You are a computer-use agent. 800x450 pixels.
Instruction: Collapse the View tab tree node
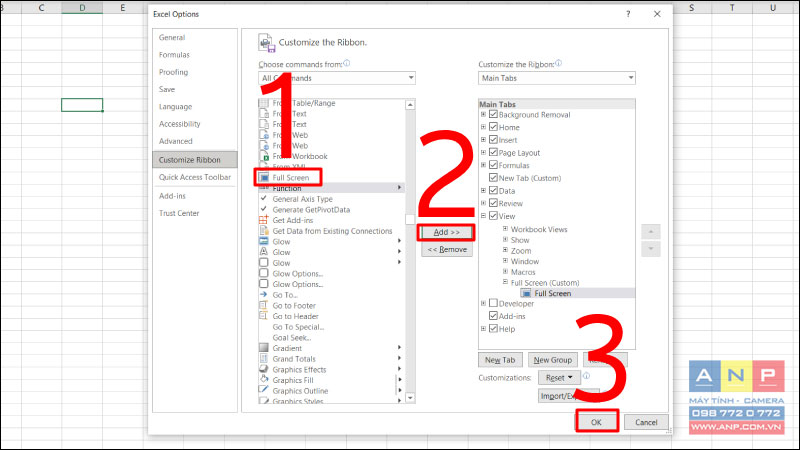click(x=483, y=216)
